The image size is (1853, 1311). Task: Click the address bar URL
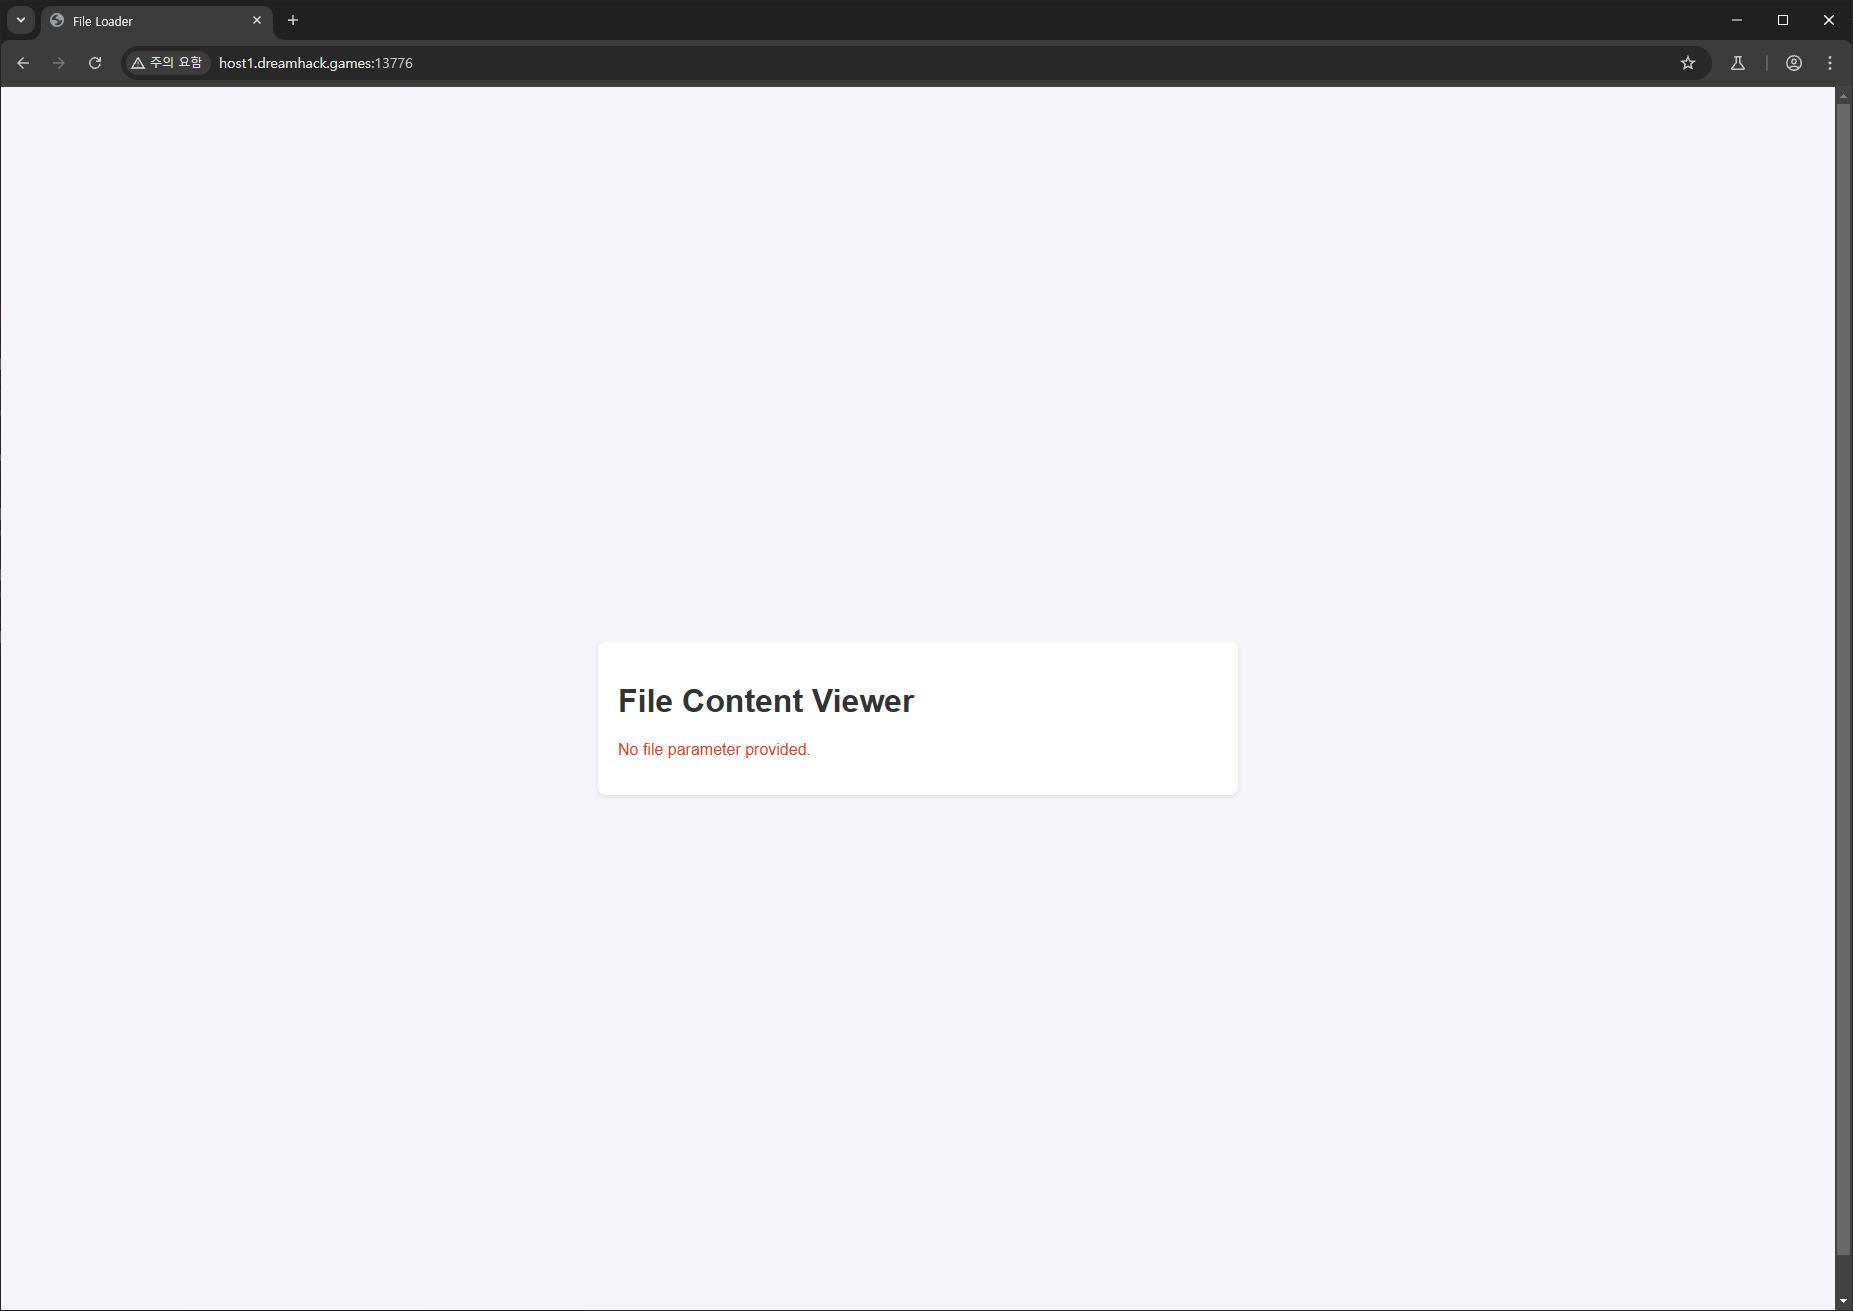coord(315,62)
